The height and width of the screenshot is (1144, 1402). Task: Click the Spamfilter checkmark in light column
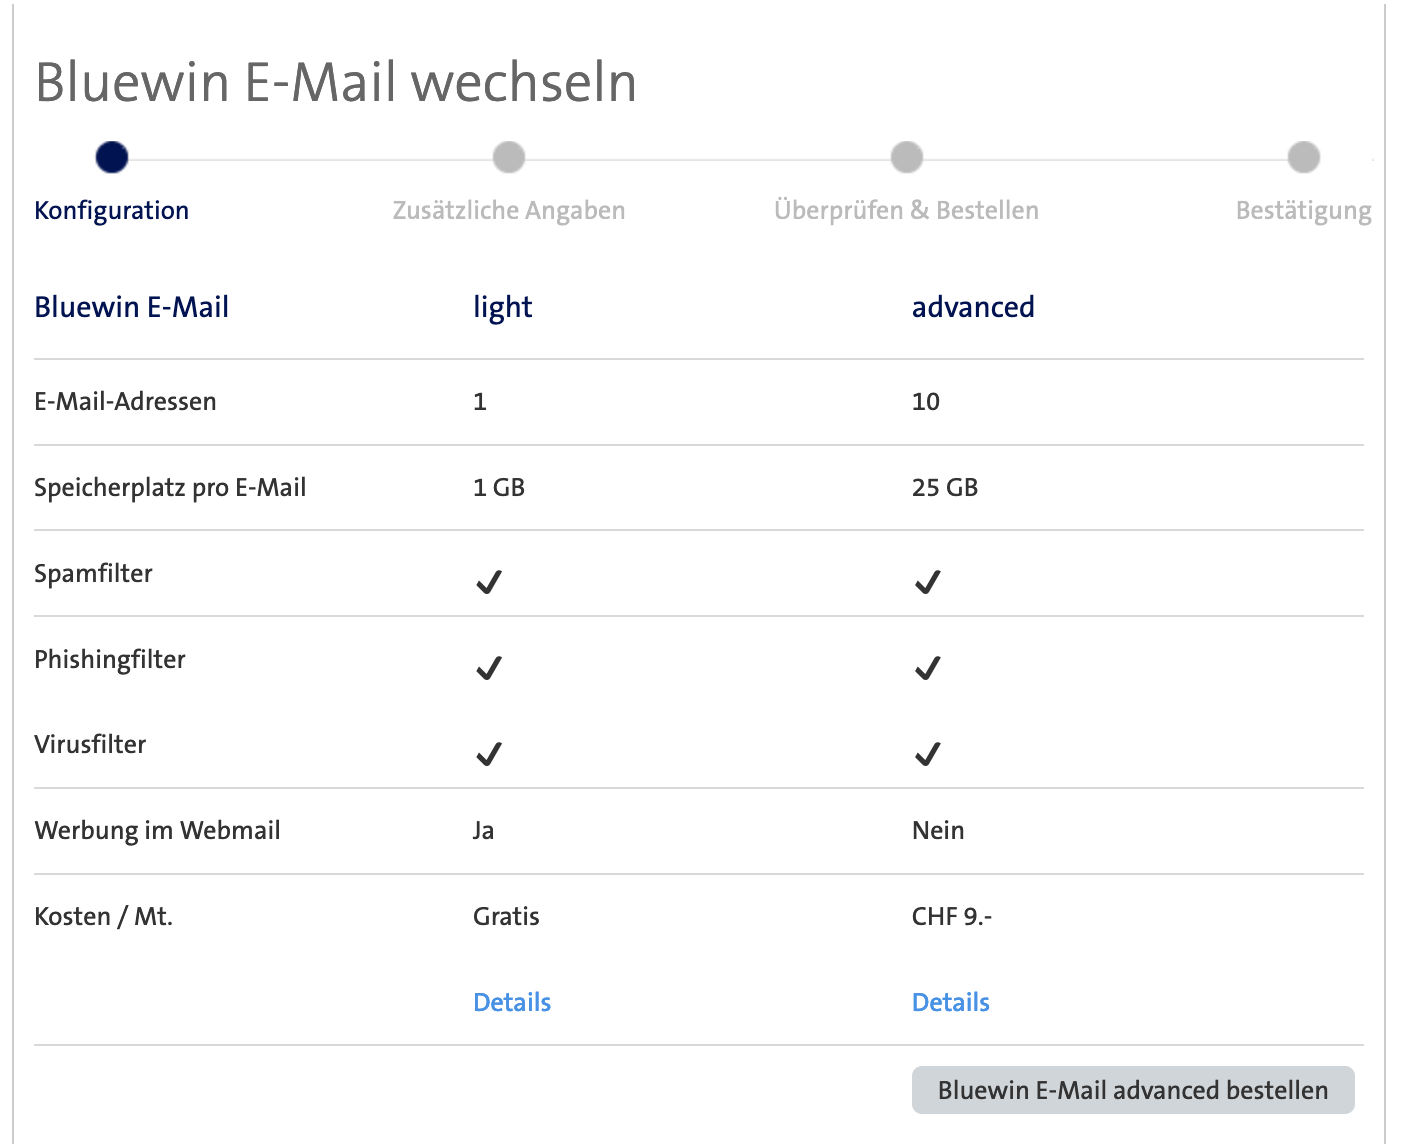click(488, 582)
